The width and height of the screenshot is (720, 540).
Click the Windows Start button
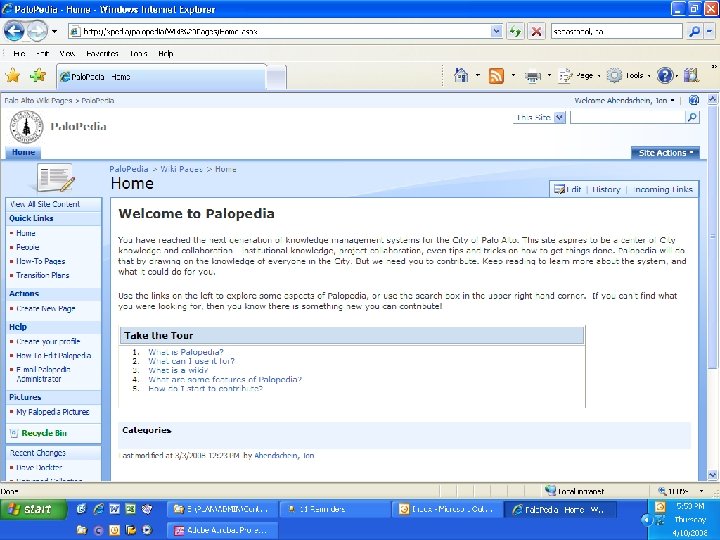(33, 509)
